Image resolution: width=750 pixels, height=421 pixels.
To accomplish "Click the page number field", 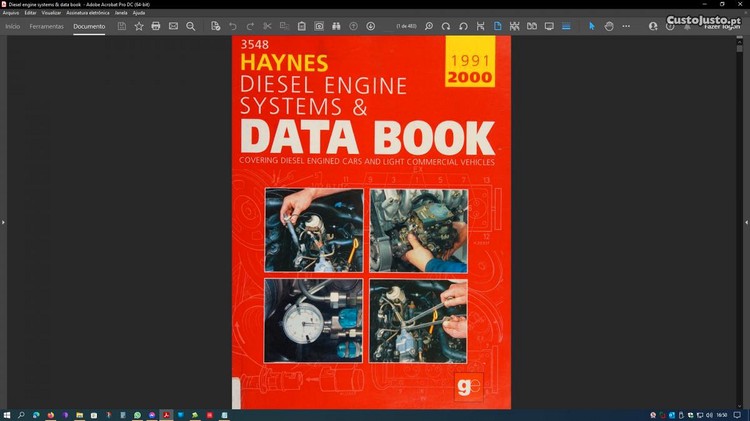I will 405,26.
